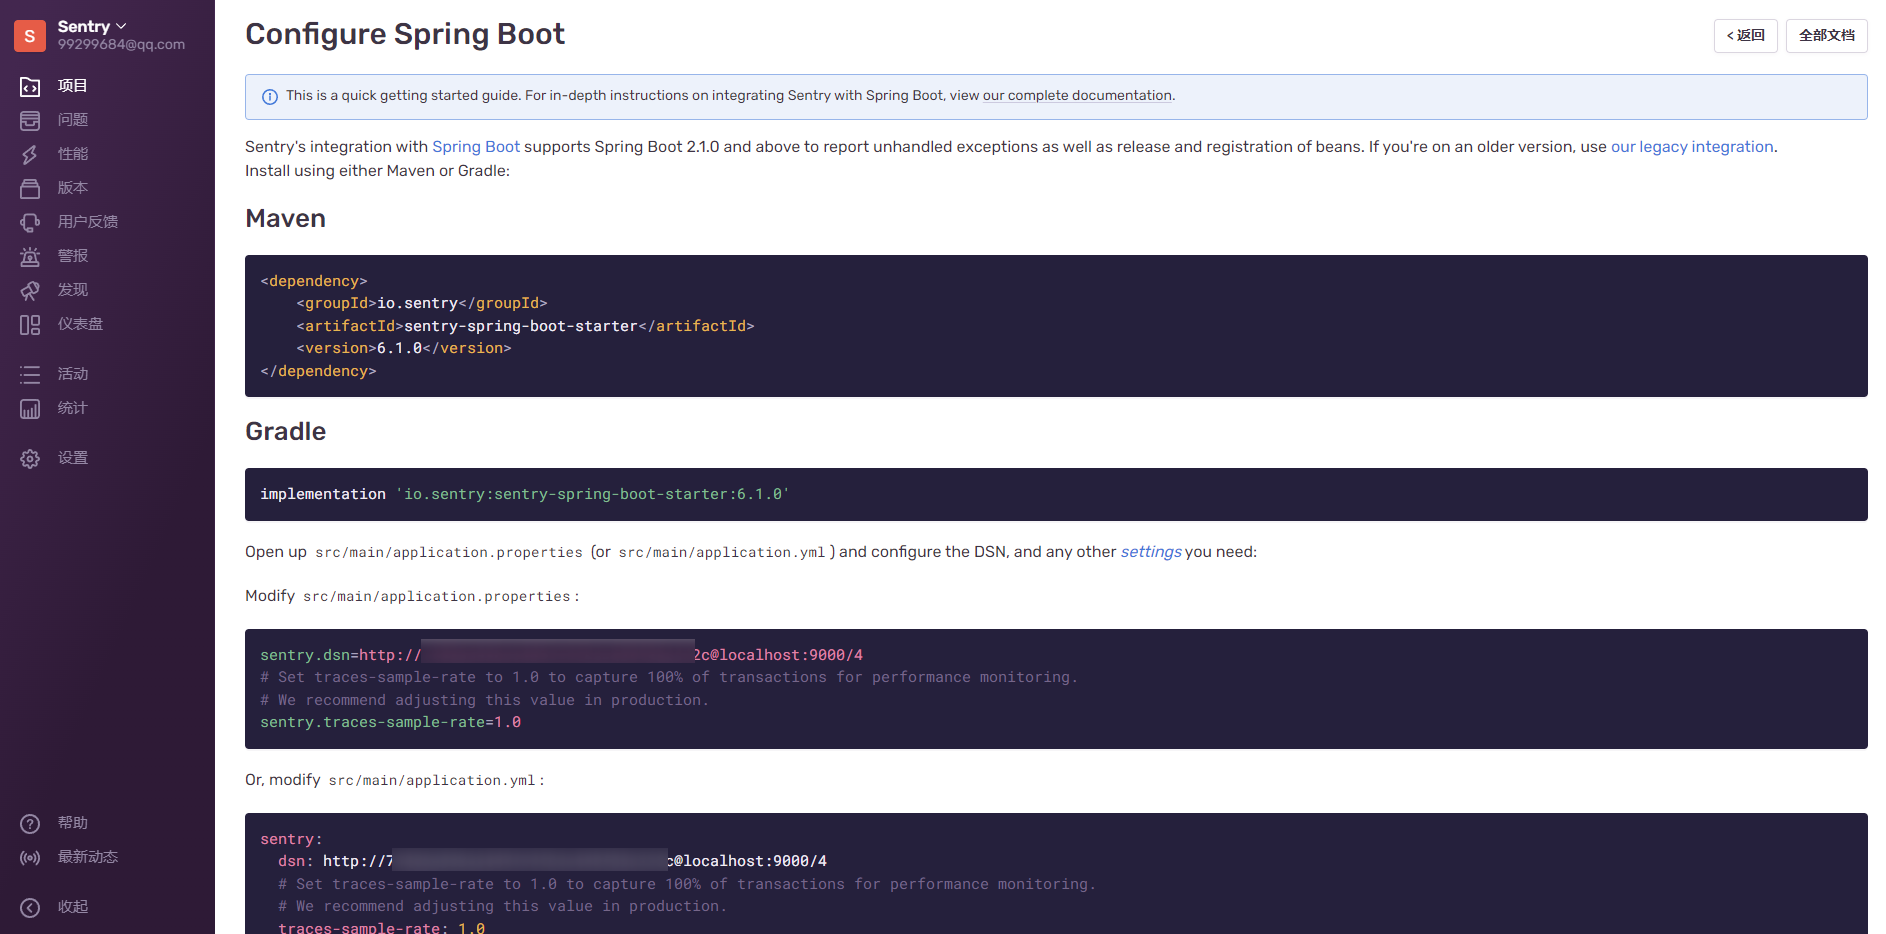Click the User Feedback (用户反馈) icon
This screenshot has width=1886, height=934.
pos(30,223)
